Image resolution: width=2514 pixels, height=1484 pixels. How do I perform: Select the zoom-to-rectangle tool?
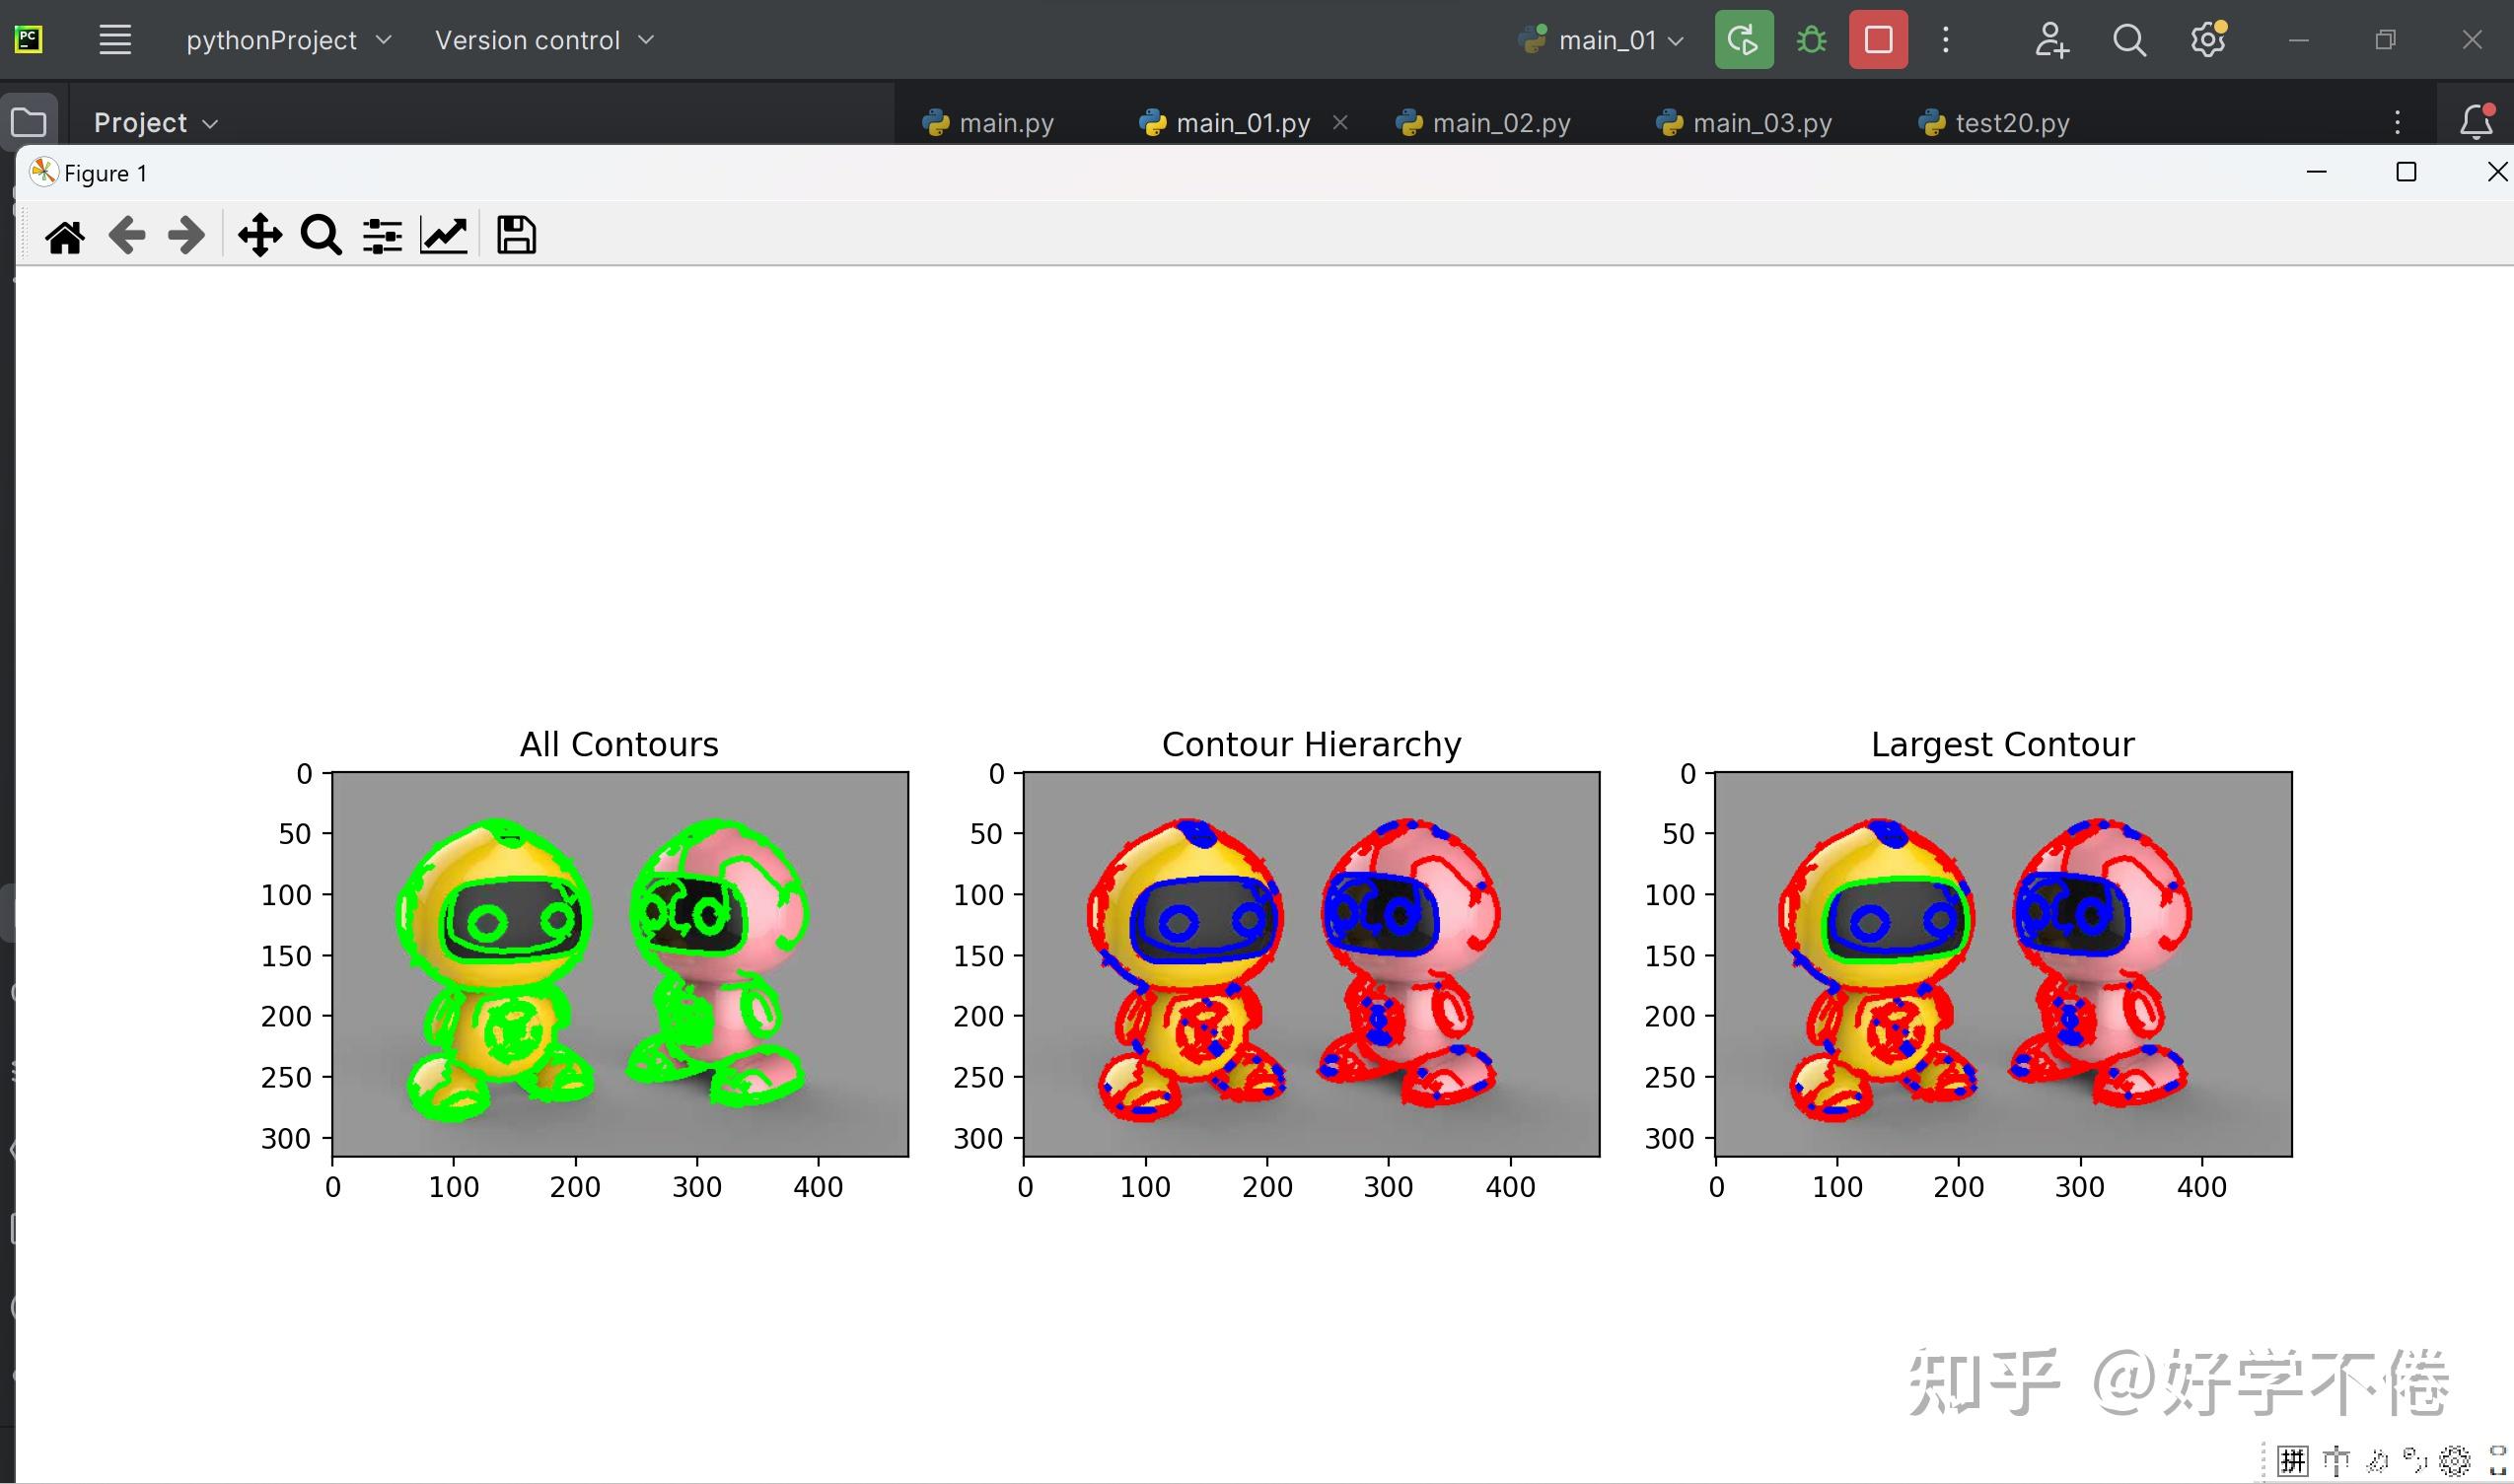320,234
